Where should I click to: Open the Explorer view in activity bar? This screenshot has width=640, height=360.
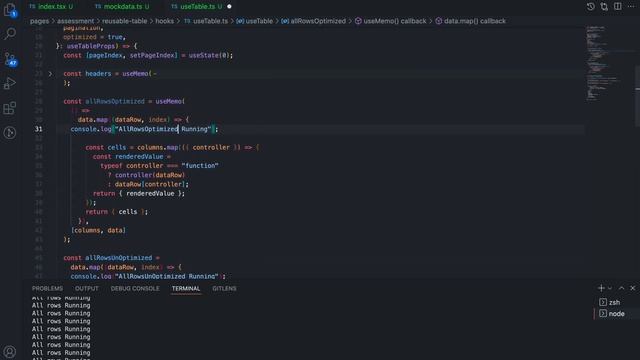point(9,10)
